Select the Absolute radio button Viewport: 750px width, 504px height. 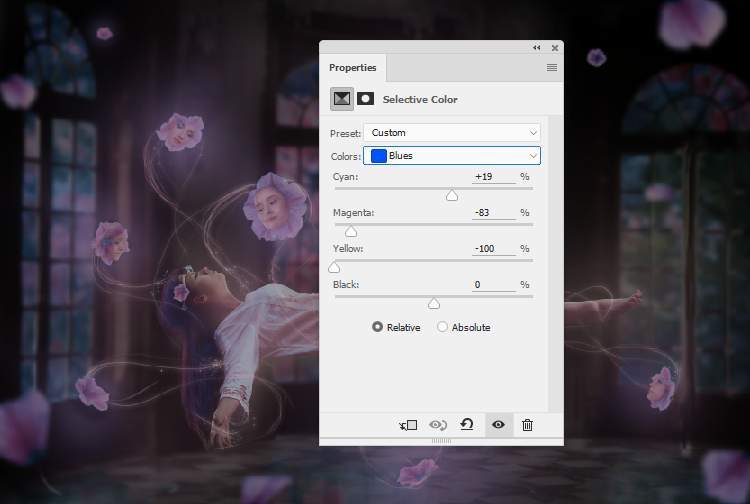[x=442, y=327]
